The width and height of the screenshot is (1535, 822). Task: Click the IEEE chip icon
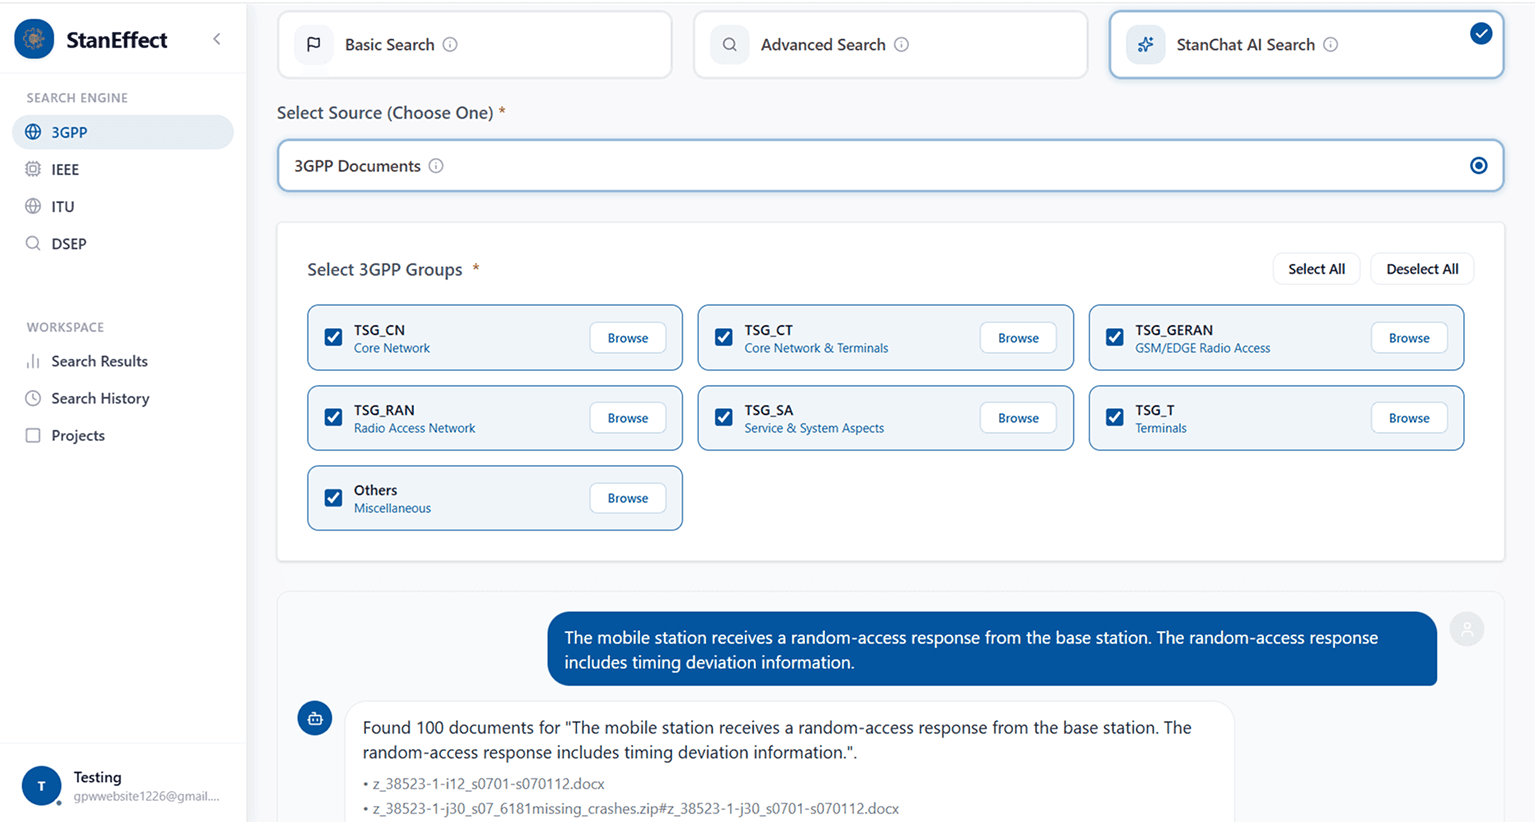pos(33,169)
